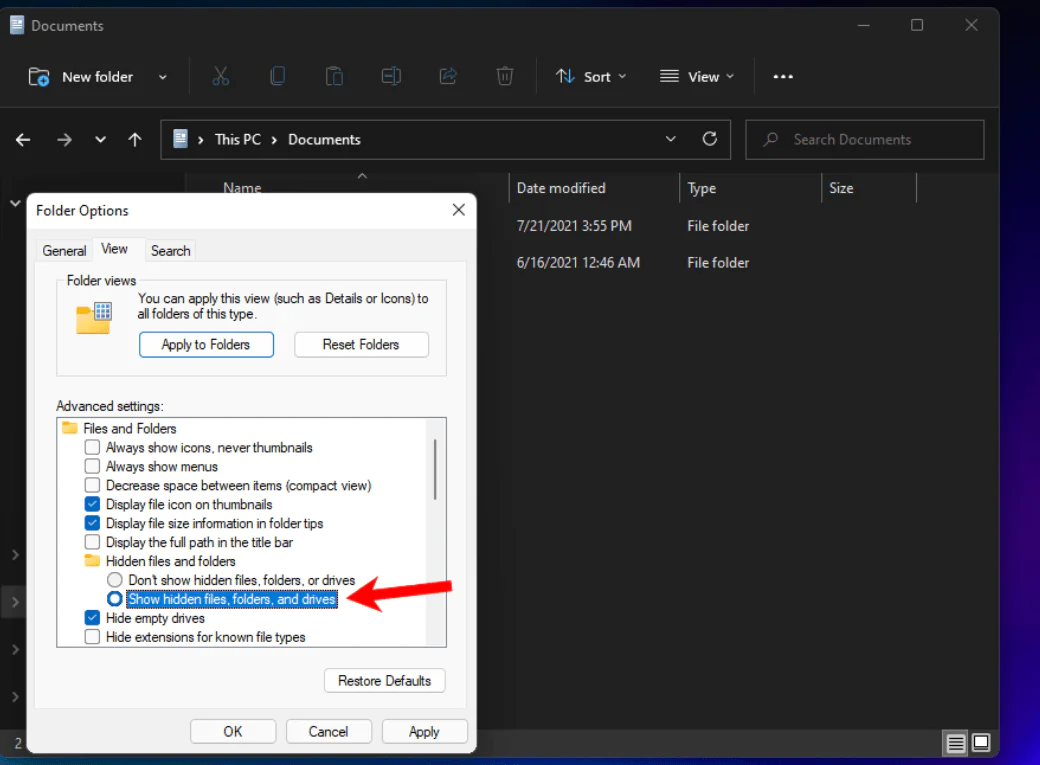Switch to the Search tab
This screenshot has width=1040, height=765.
pos(170,250)
